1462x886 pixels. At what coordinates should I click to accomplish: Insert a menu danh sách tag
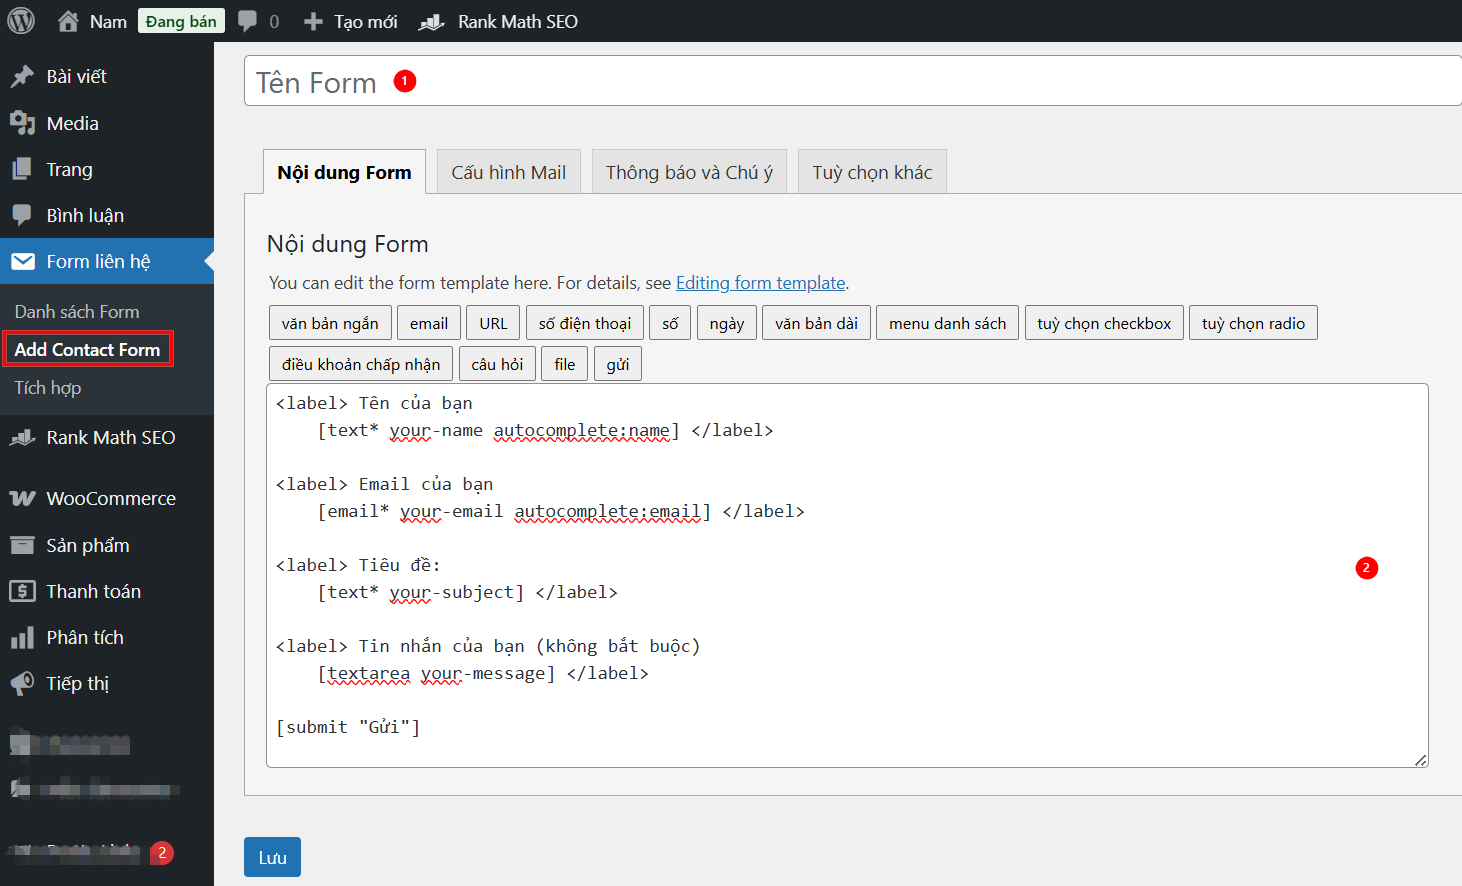coord(948,323)
